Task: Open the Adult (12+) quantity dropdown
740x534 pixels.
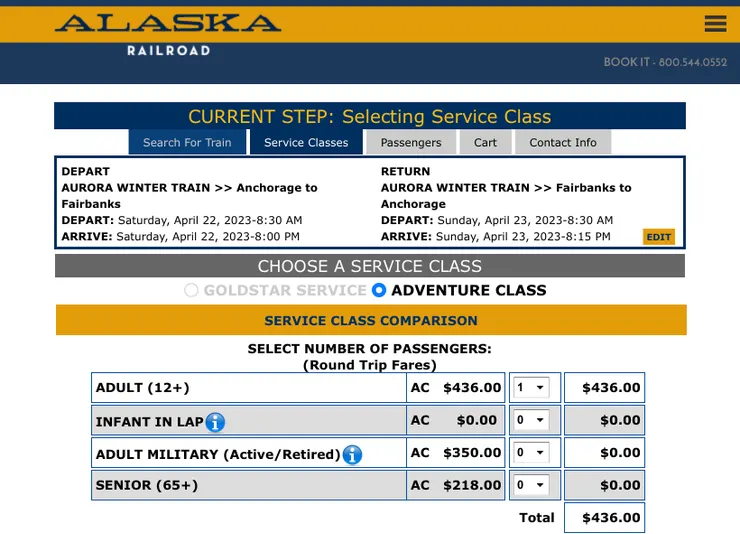Action: pos(530,388)
